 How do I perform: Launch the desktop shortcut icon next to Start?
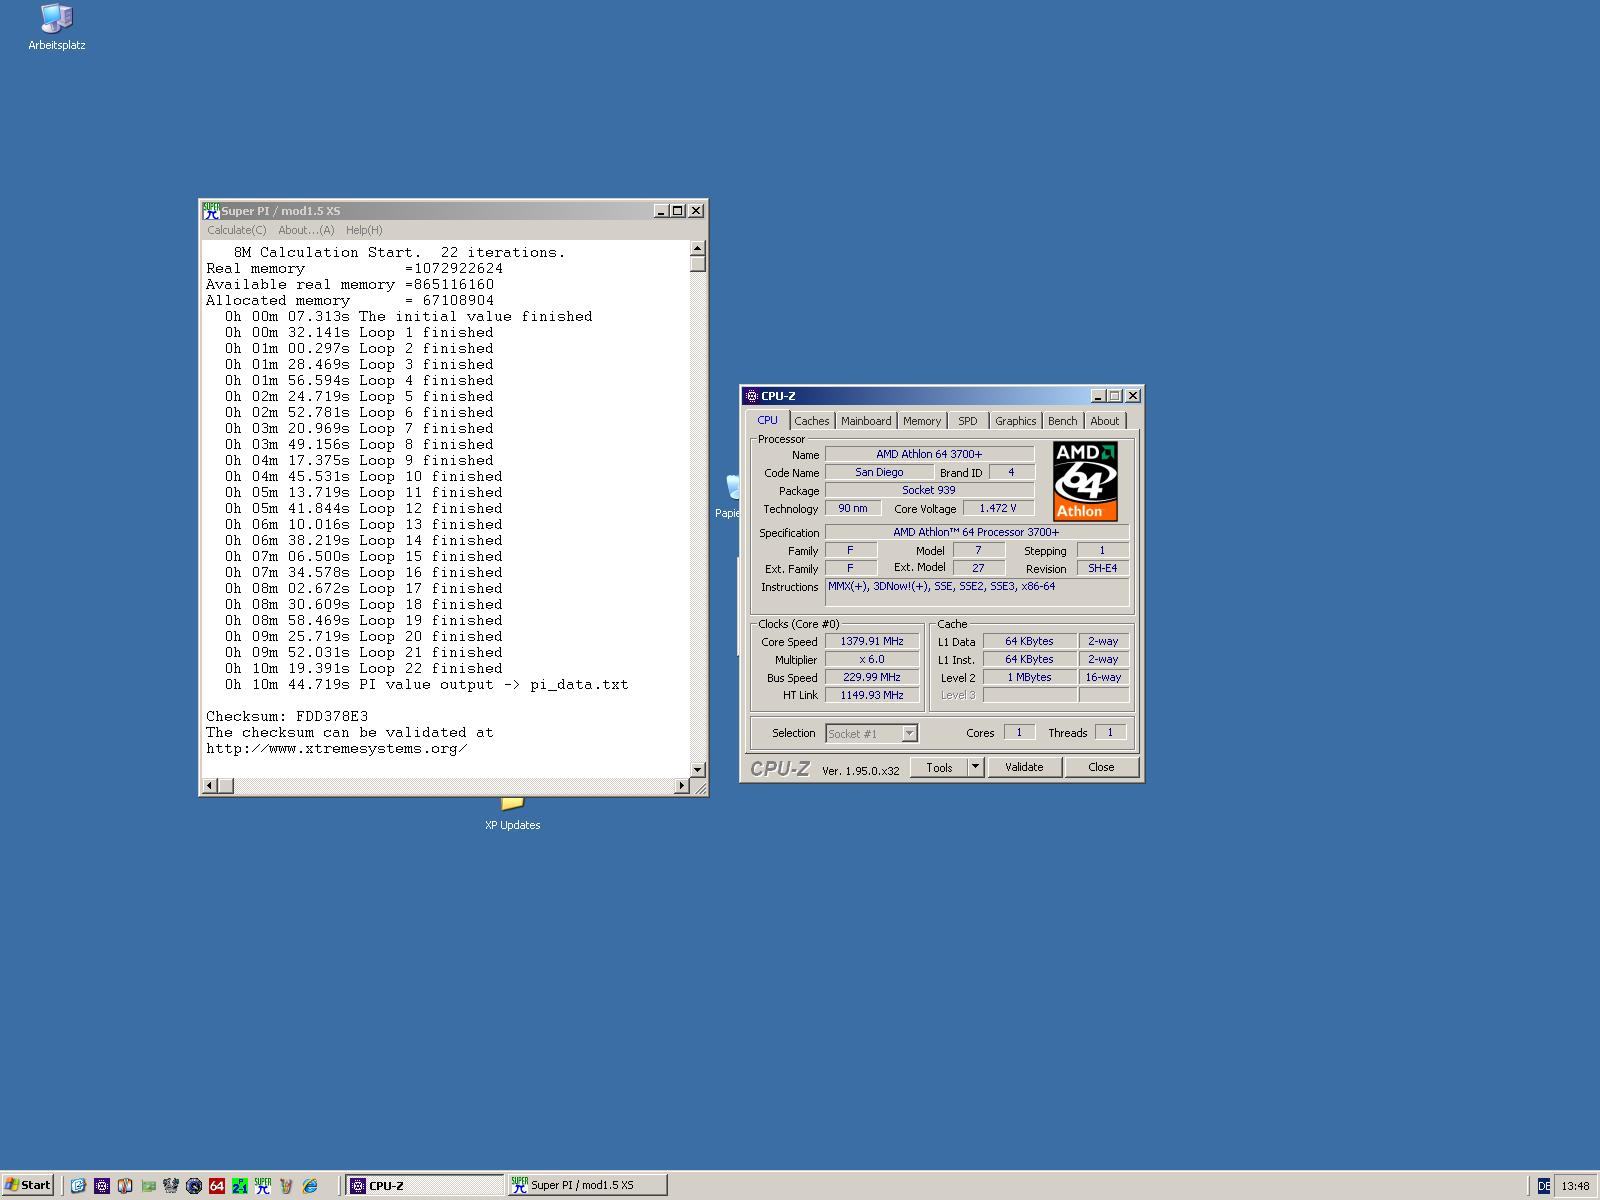click(78, 1186)
